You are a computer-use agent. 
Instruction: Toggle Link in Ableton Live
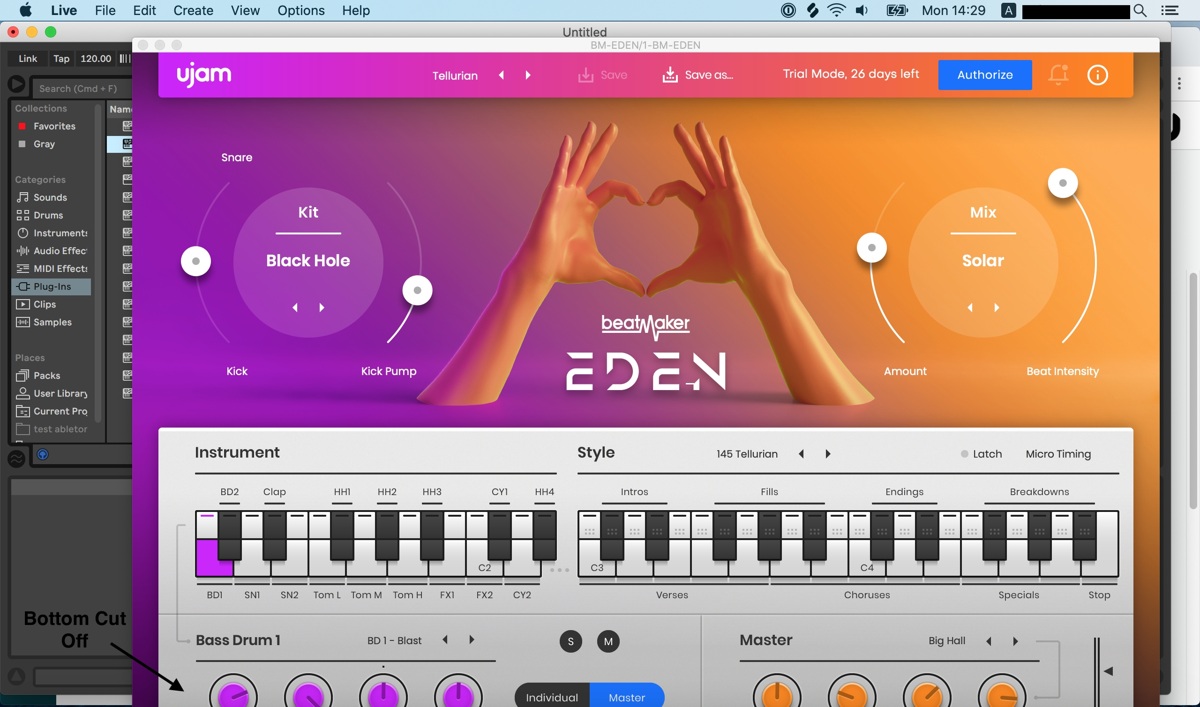[28, 58]
